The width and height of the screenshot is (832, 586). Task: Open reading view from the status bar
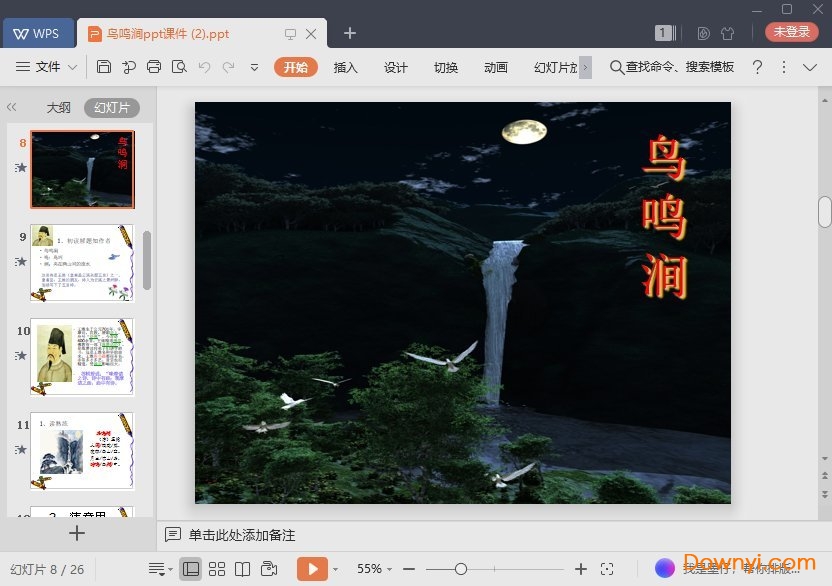(x=243, y=568)
